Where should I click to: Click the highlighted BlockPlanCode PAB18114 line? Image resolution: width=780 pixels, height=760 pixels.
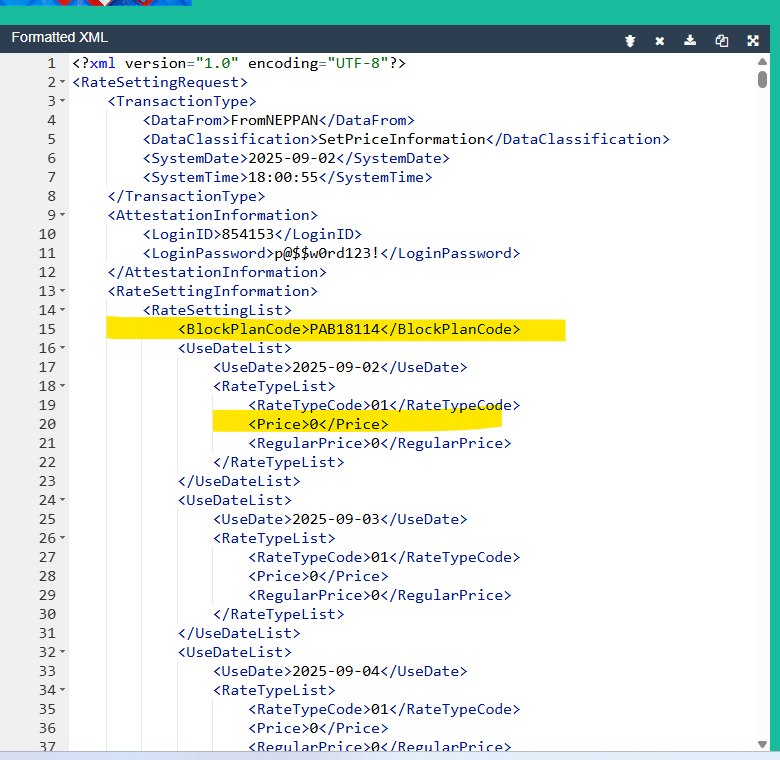349,330
